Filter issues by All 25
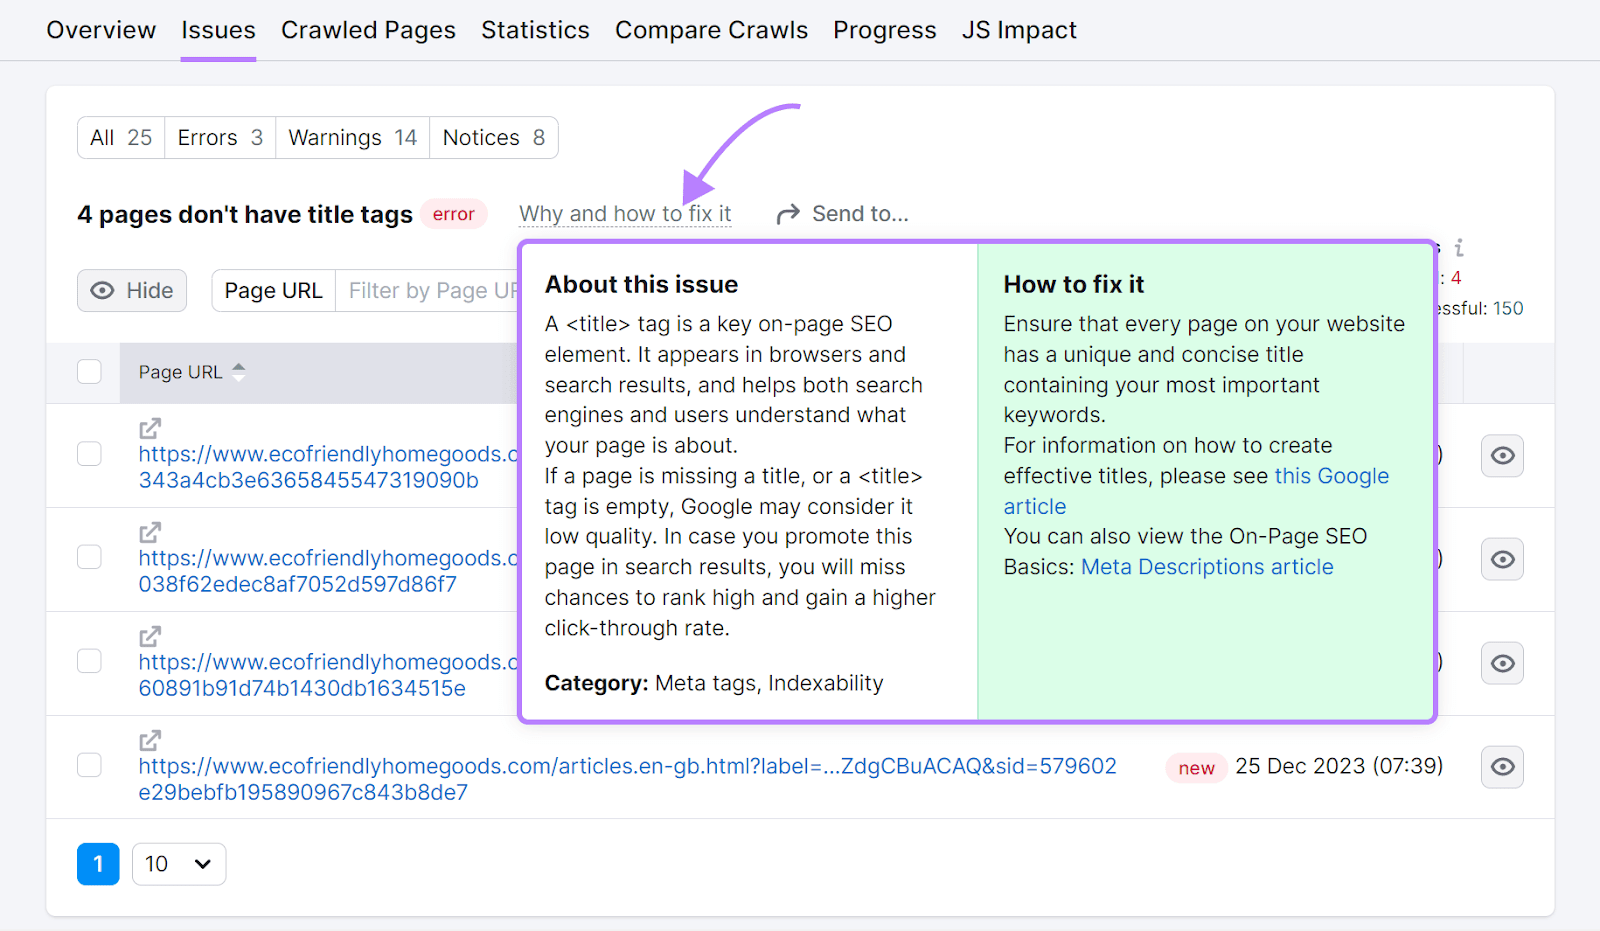 [121, 138]
